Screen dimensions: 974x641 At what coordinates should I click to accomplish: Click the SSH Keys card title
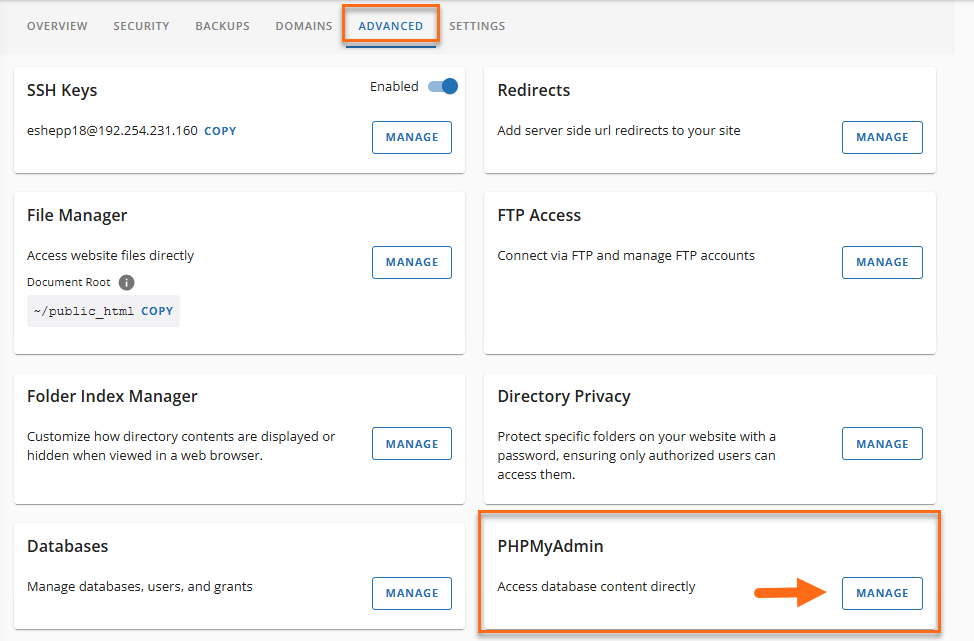(62, 90)
